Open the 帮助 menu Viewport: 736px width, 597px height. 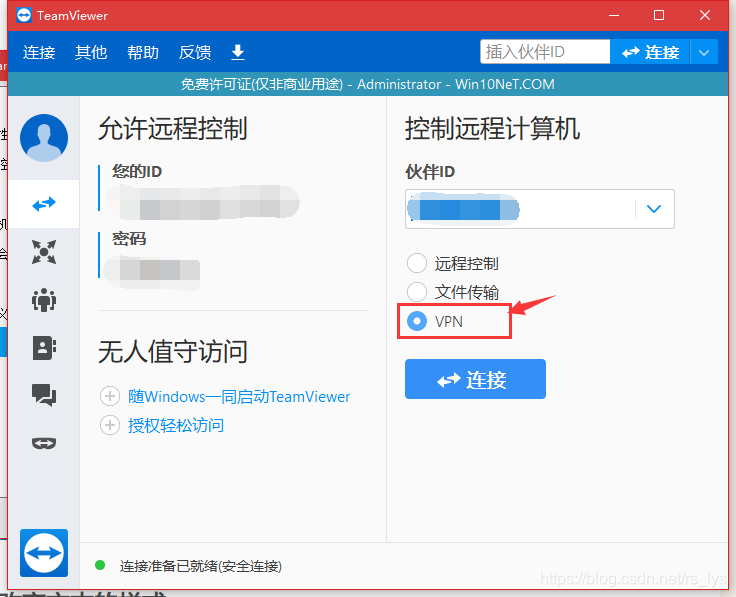[x=143, y=52]
